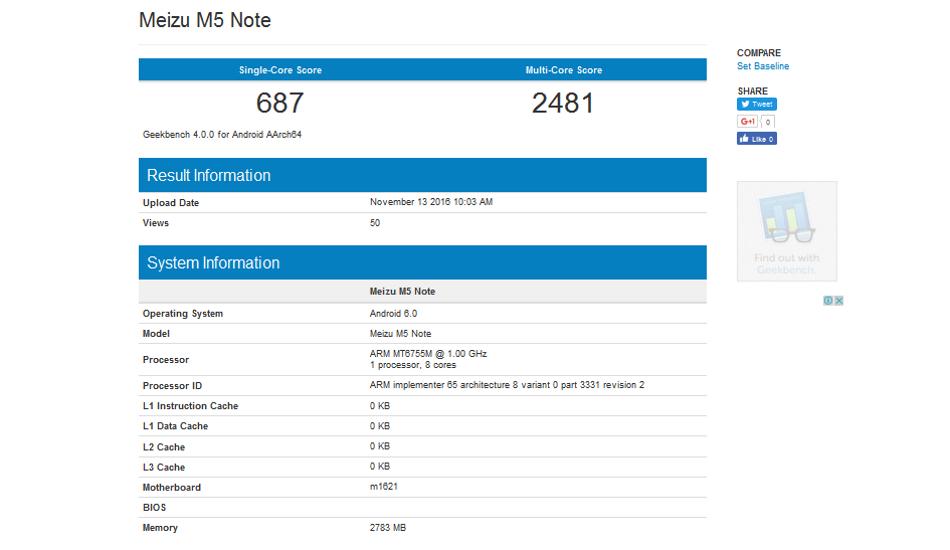Select the multi-core score 2481

[x=563, y=103]
